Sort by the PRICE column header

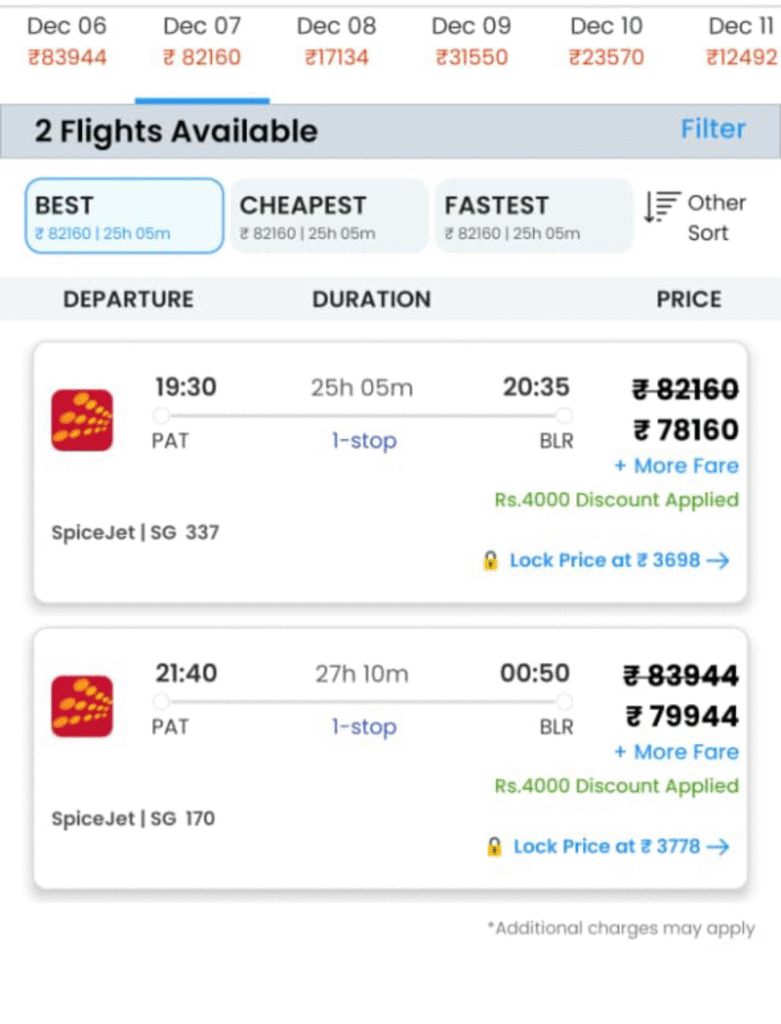tap(689, 299)
